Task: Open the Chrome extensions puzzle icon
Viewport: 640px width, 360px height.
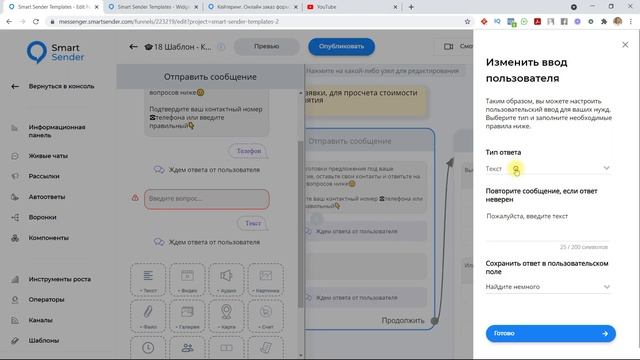Action: 604,22
